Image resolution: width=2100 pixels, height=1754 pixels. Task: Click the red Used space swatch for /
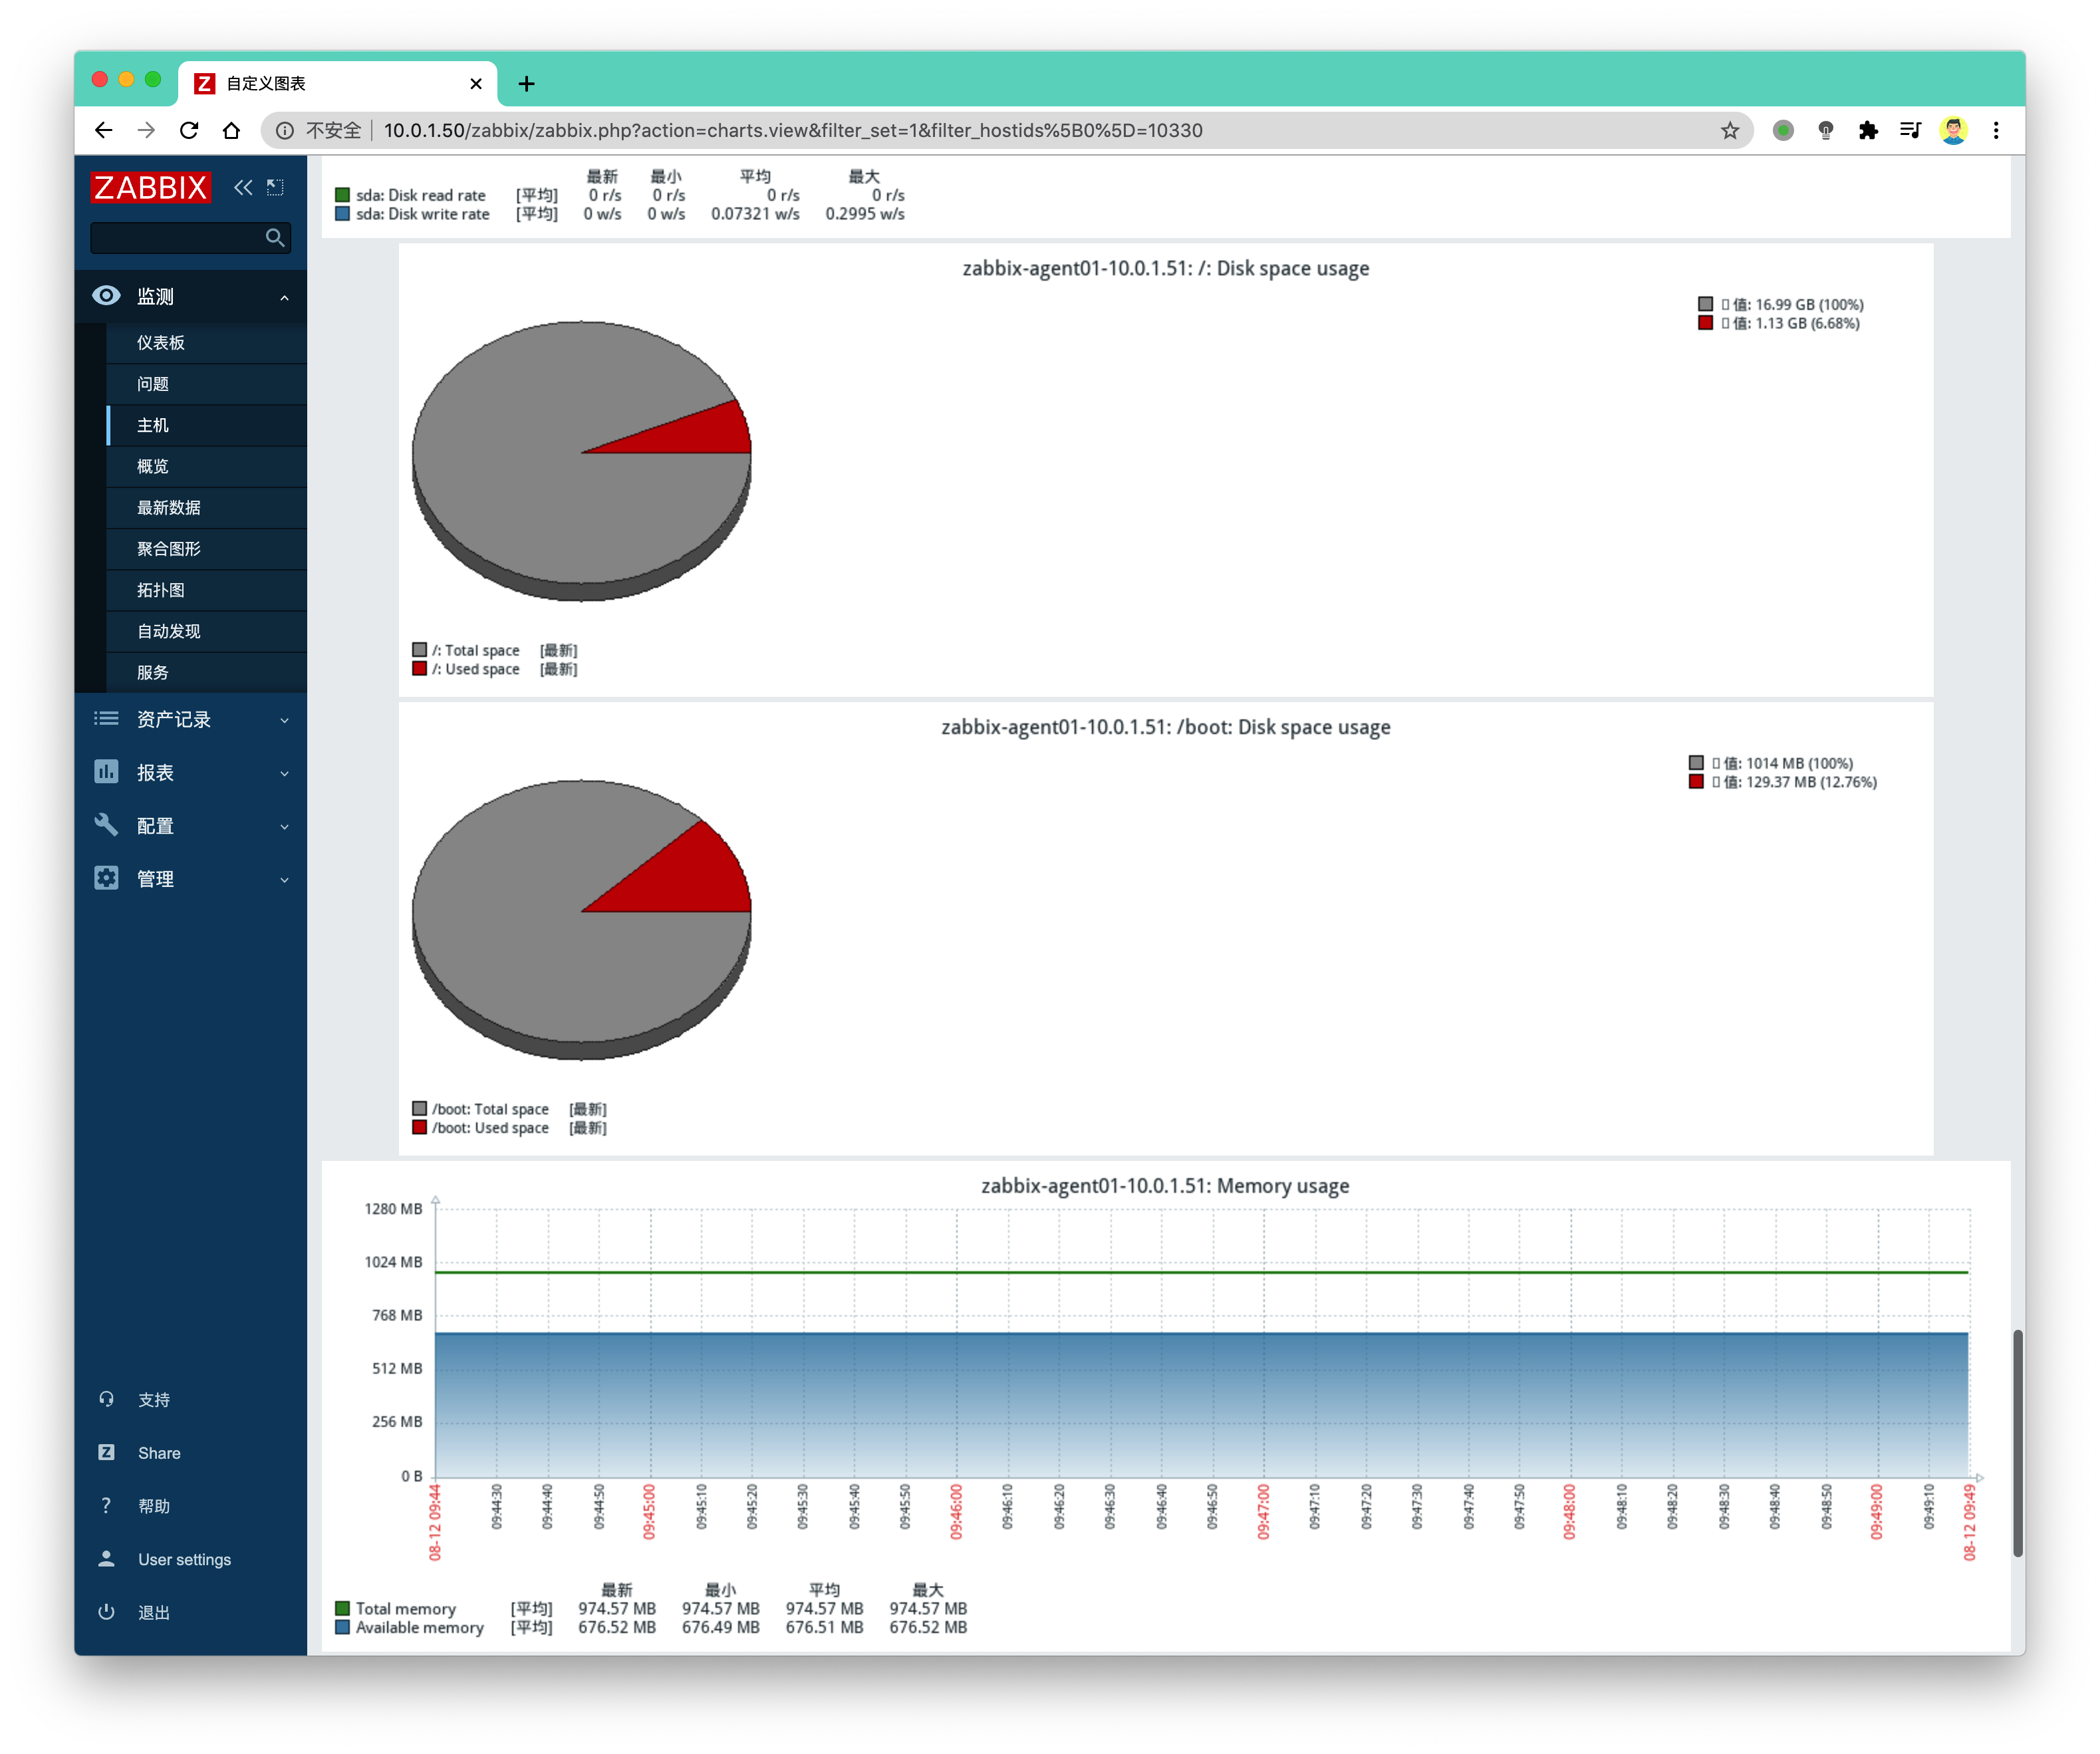(x=419, y=668)
